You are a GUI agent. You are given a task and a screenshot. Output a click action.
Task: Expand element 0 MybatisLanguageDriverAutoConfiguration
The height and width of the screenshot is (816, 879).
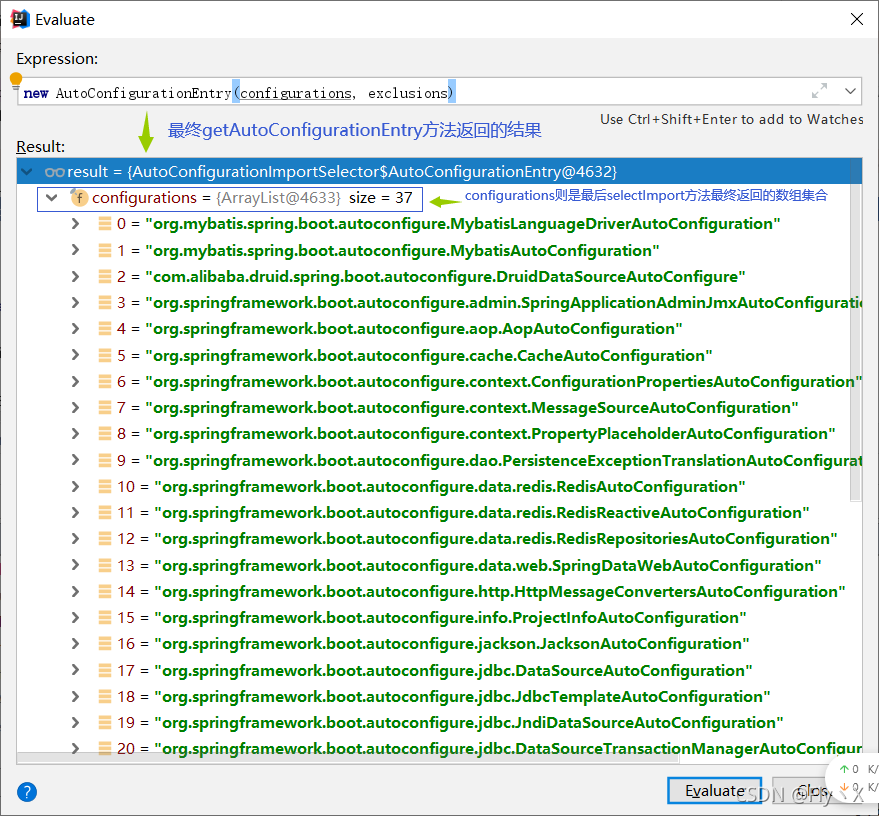[x=75, y=224]
